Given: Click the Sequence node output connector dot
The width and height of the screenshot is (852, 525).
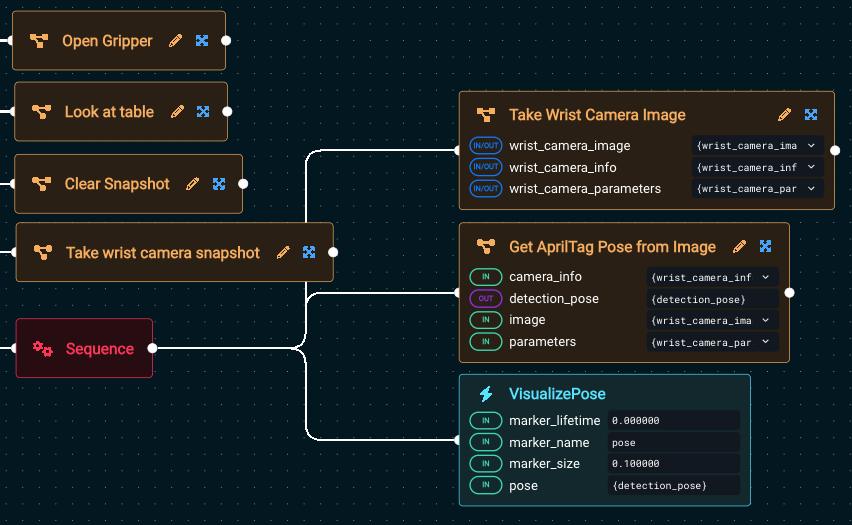Looking at the screenshot, I should (x=152, y=348).
